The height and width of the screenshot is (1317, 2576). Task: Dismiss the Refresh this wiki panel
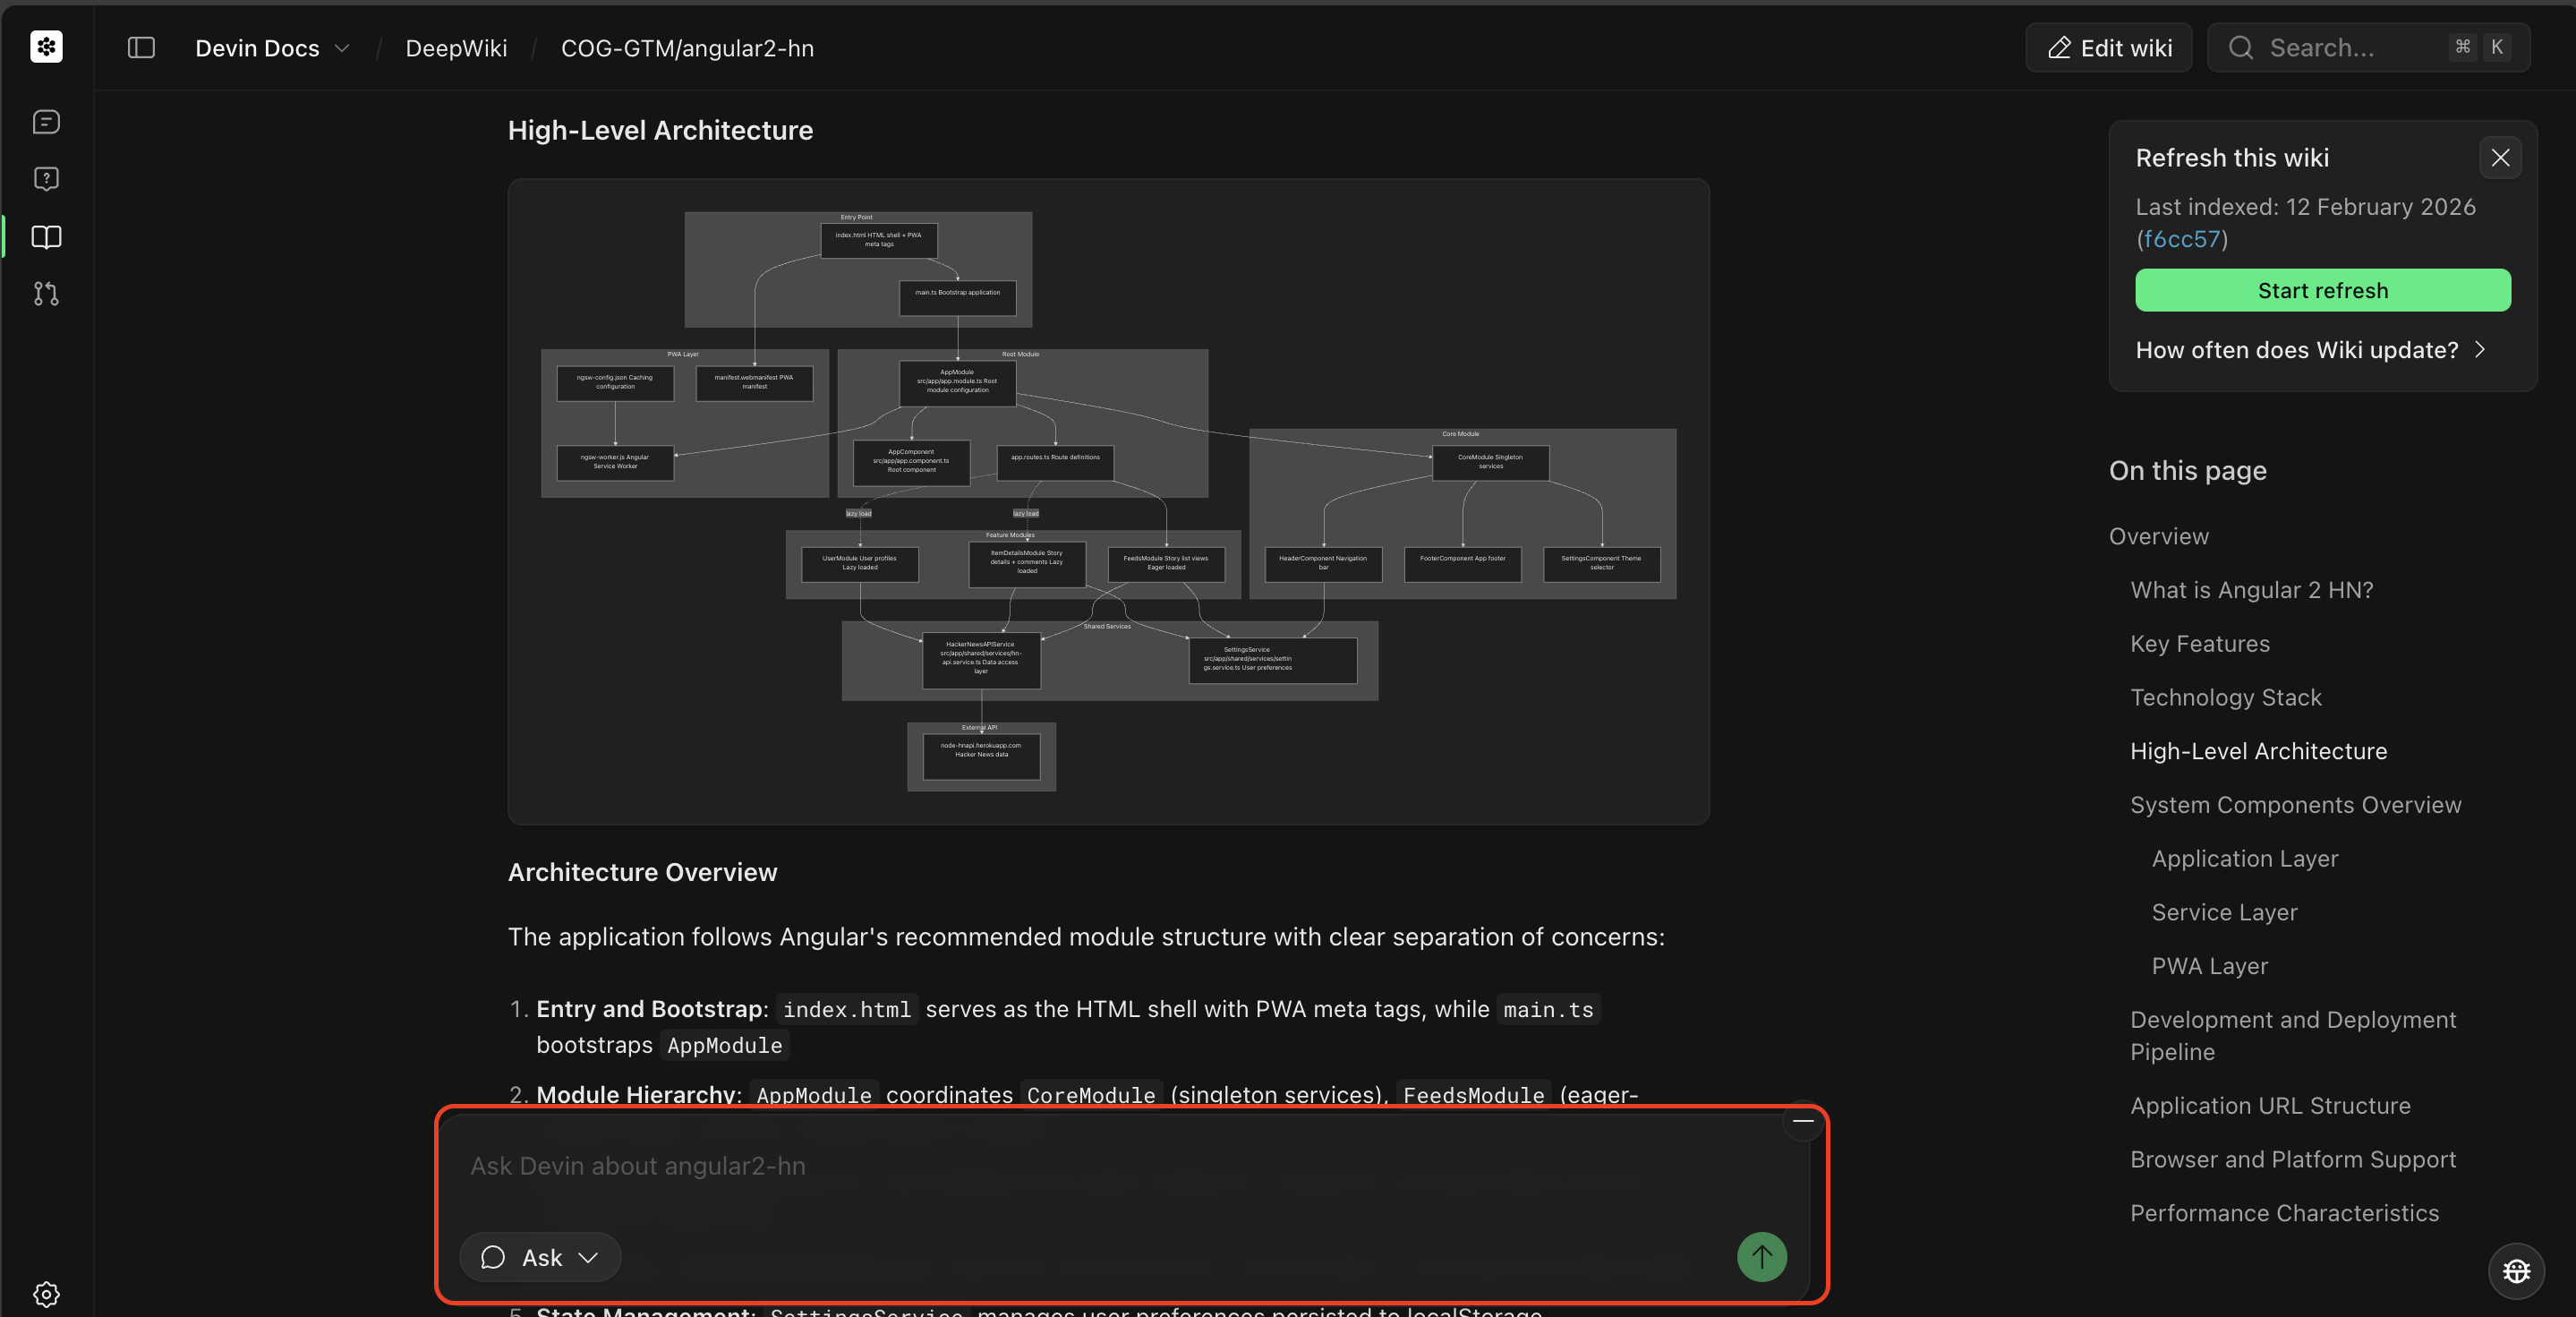click(2501, 157)
